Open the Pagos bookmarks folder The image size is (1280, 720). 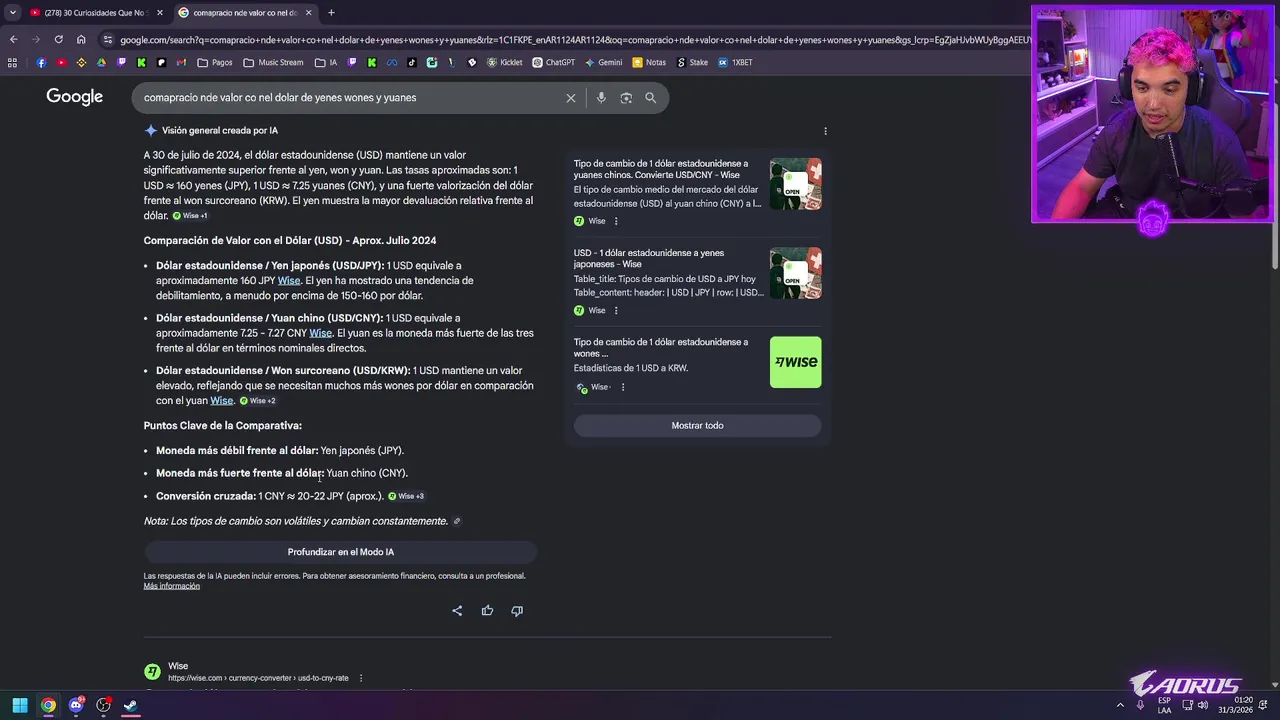pyautogui.click(x=215, y=62)
